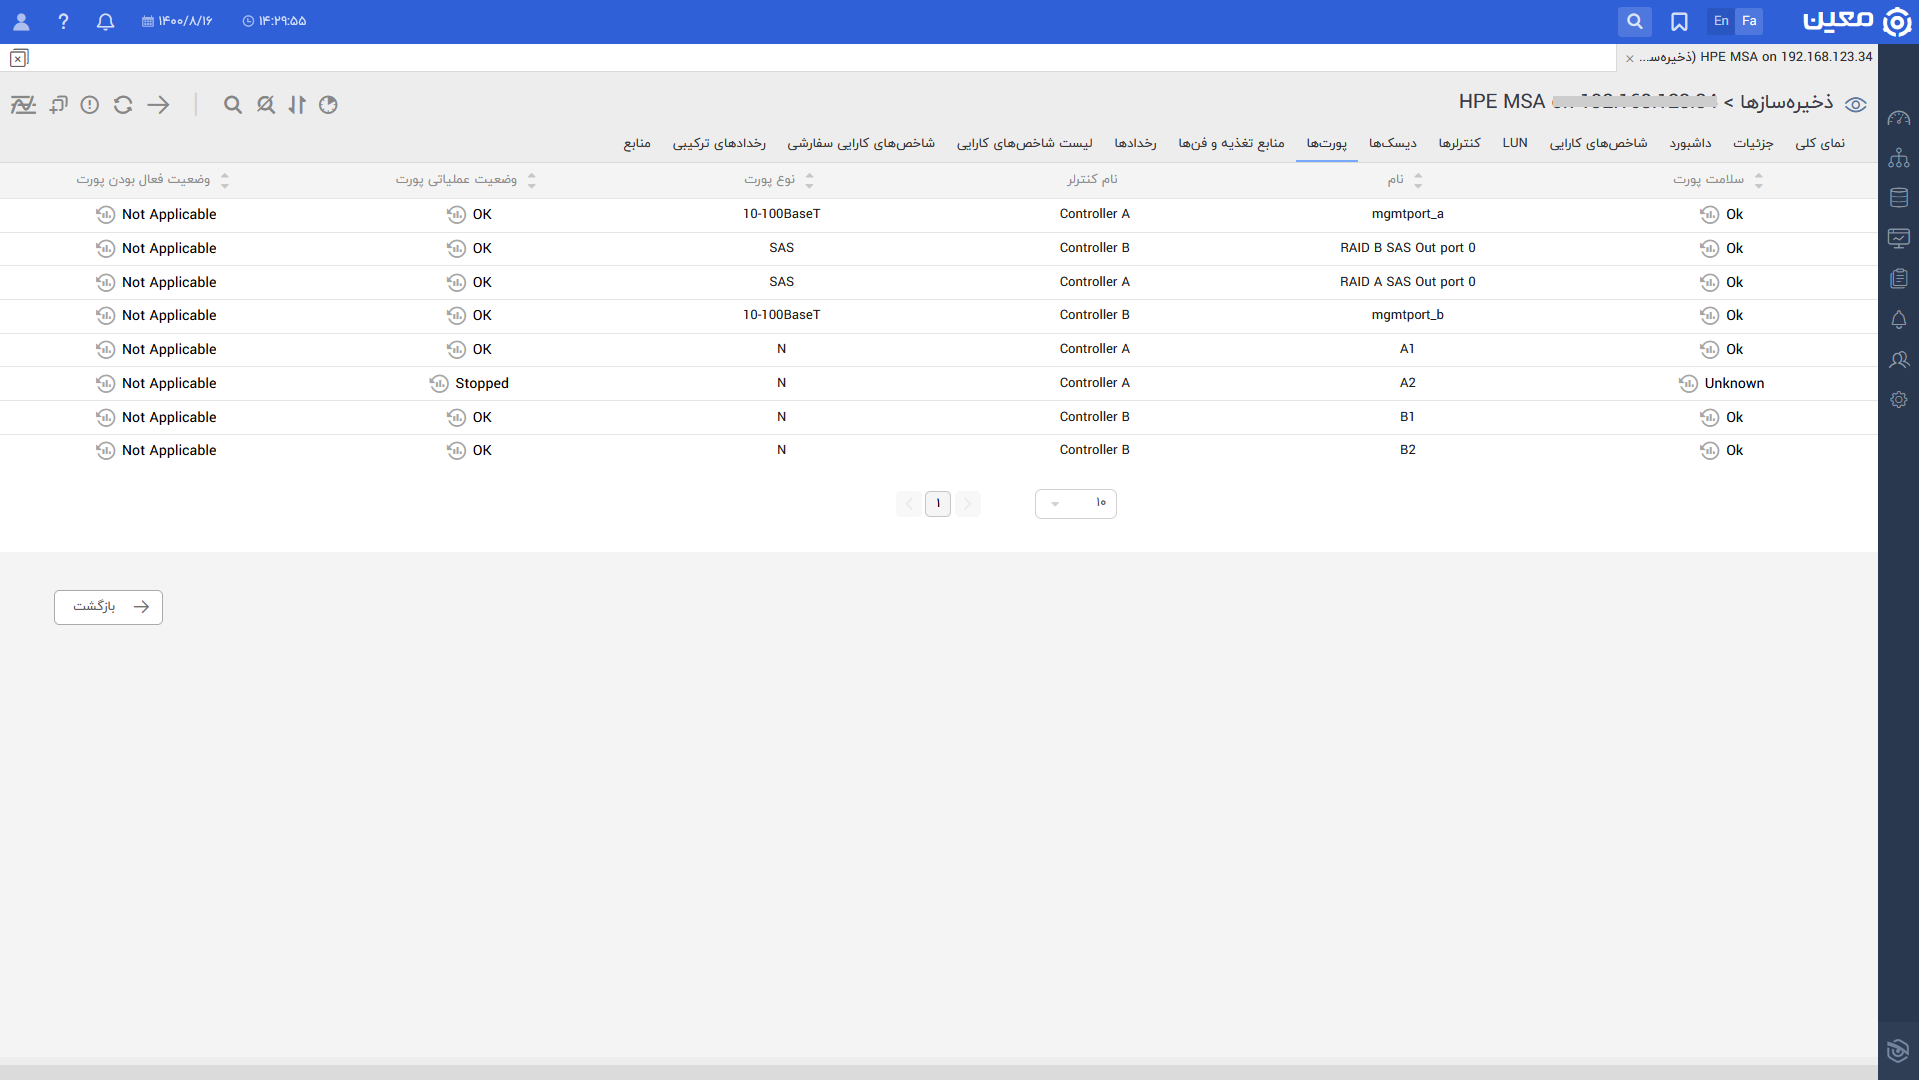Open the notifications bell in top bar
This screenshot has height=1080, width=1919.
(x=105, y=21)
